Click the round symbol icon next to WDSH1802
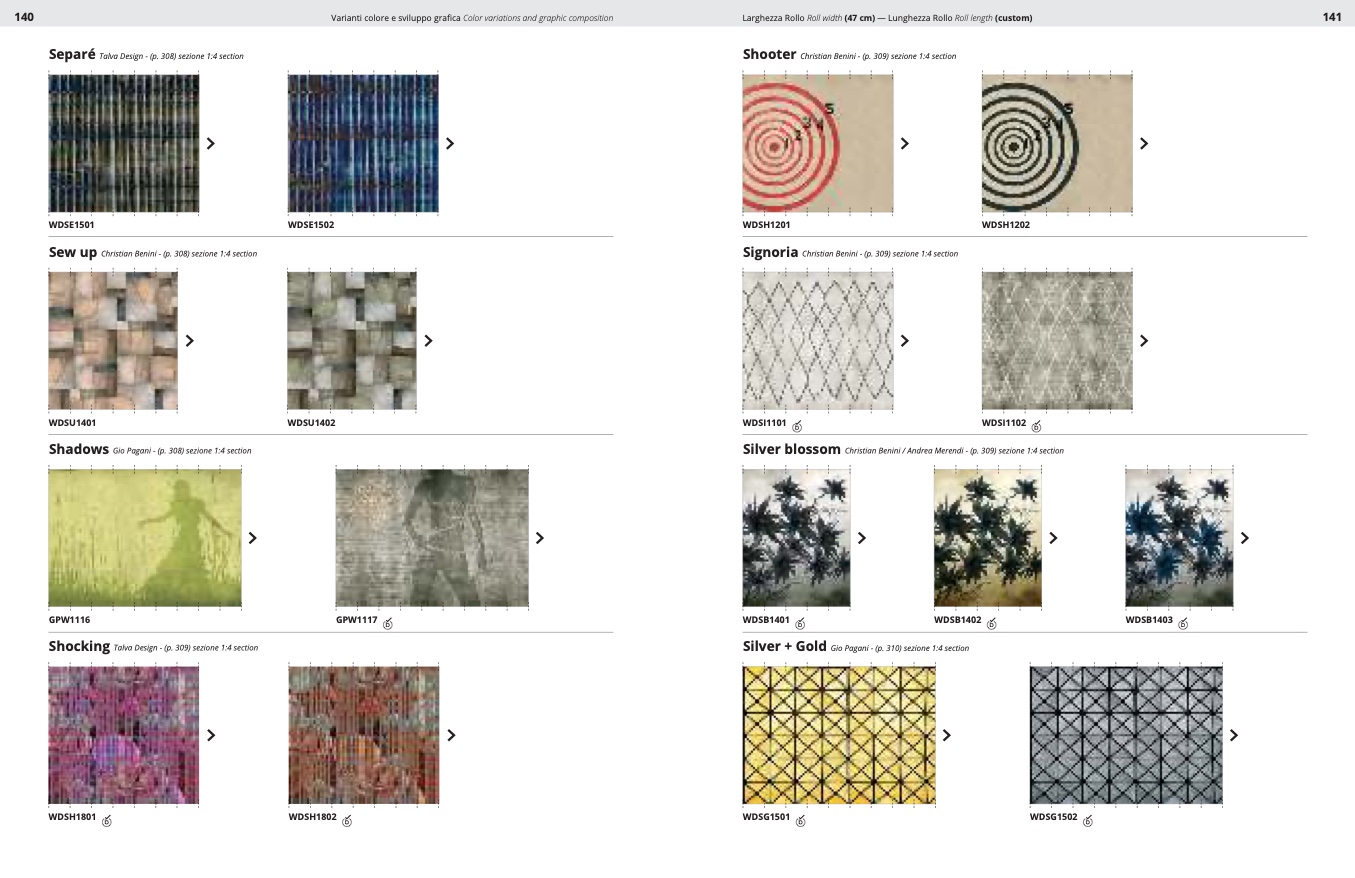This screenshot has width=1355, height=878. click(x=347, y=821)
